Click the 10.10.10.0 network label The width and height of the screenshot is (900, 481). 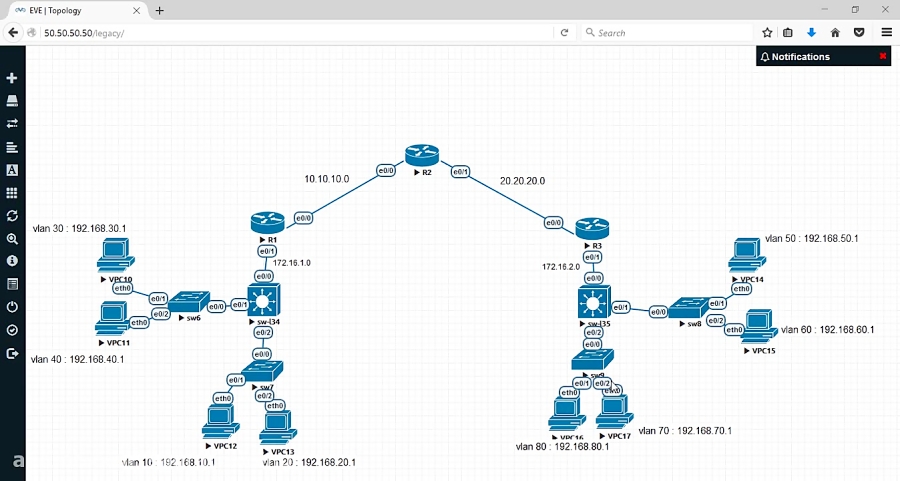coord(327,179)
